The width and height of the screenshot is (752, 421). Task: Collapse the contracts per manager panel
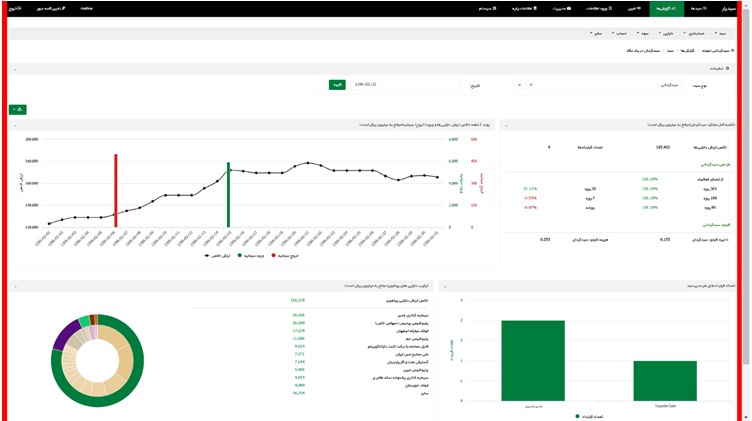coord(445,287)
